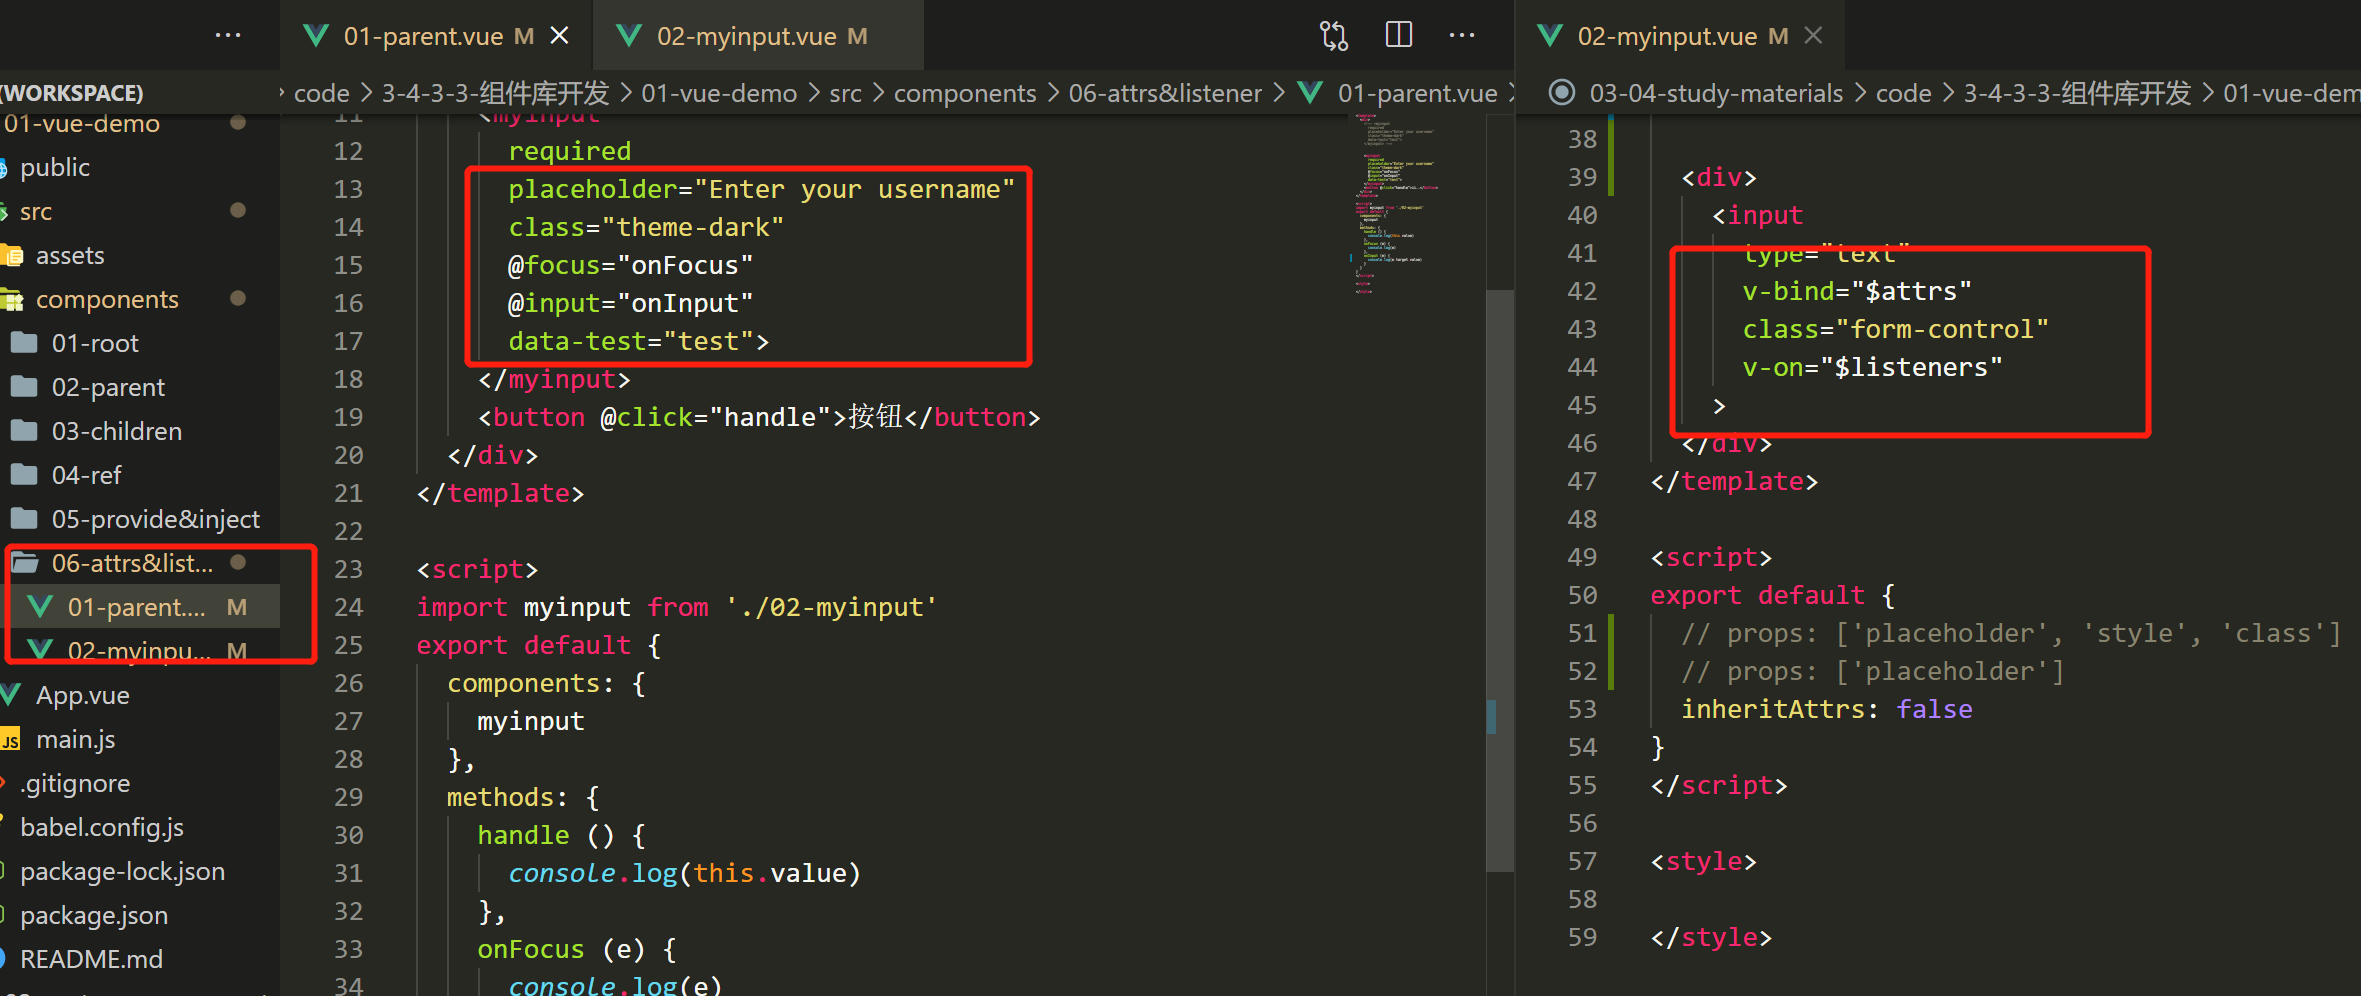Open App.vue from explorer
This screenshot has height=996, width=2361.
click(x=82, y=695)
